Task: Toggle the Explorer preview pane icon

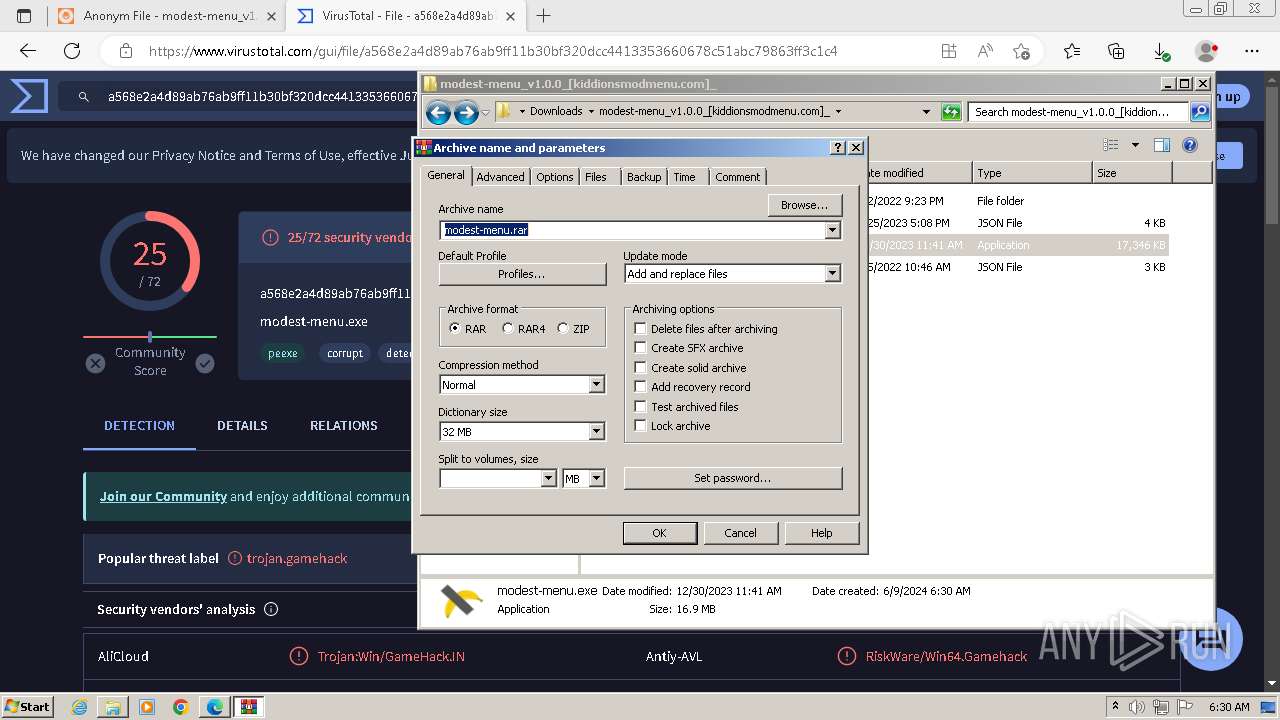Action: pyautogui.click(x=1161, y=145)
